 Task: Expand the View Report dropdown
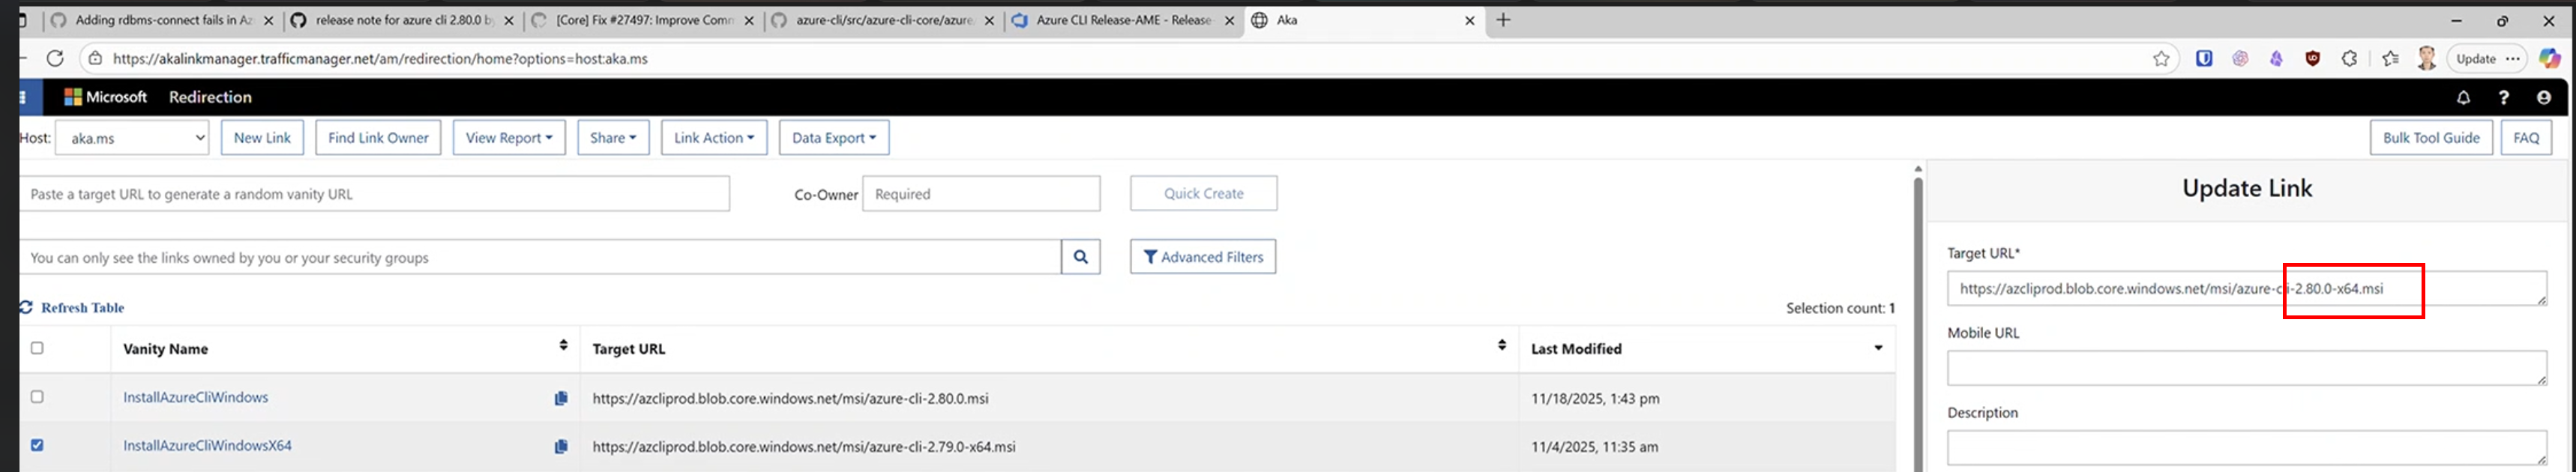[509, 138]
